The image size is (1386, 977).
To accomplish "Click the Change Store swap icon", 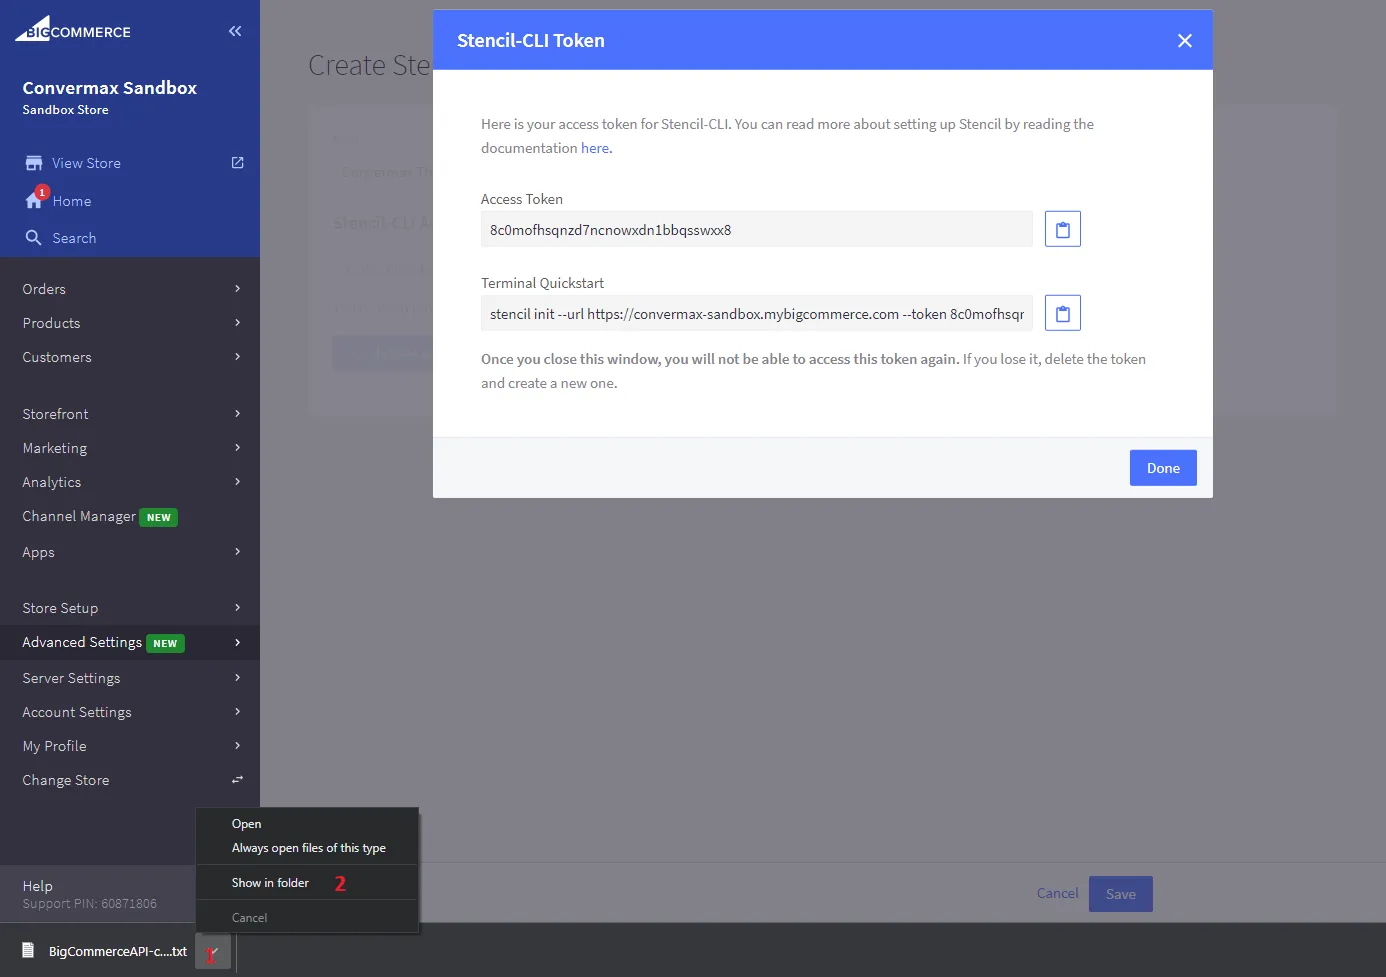I will coord(237,780).
